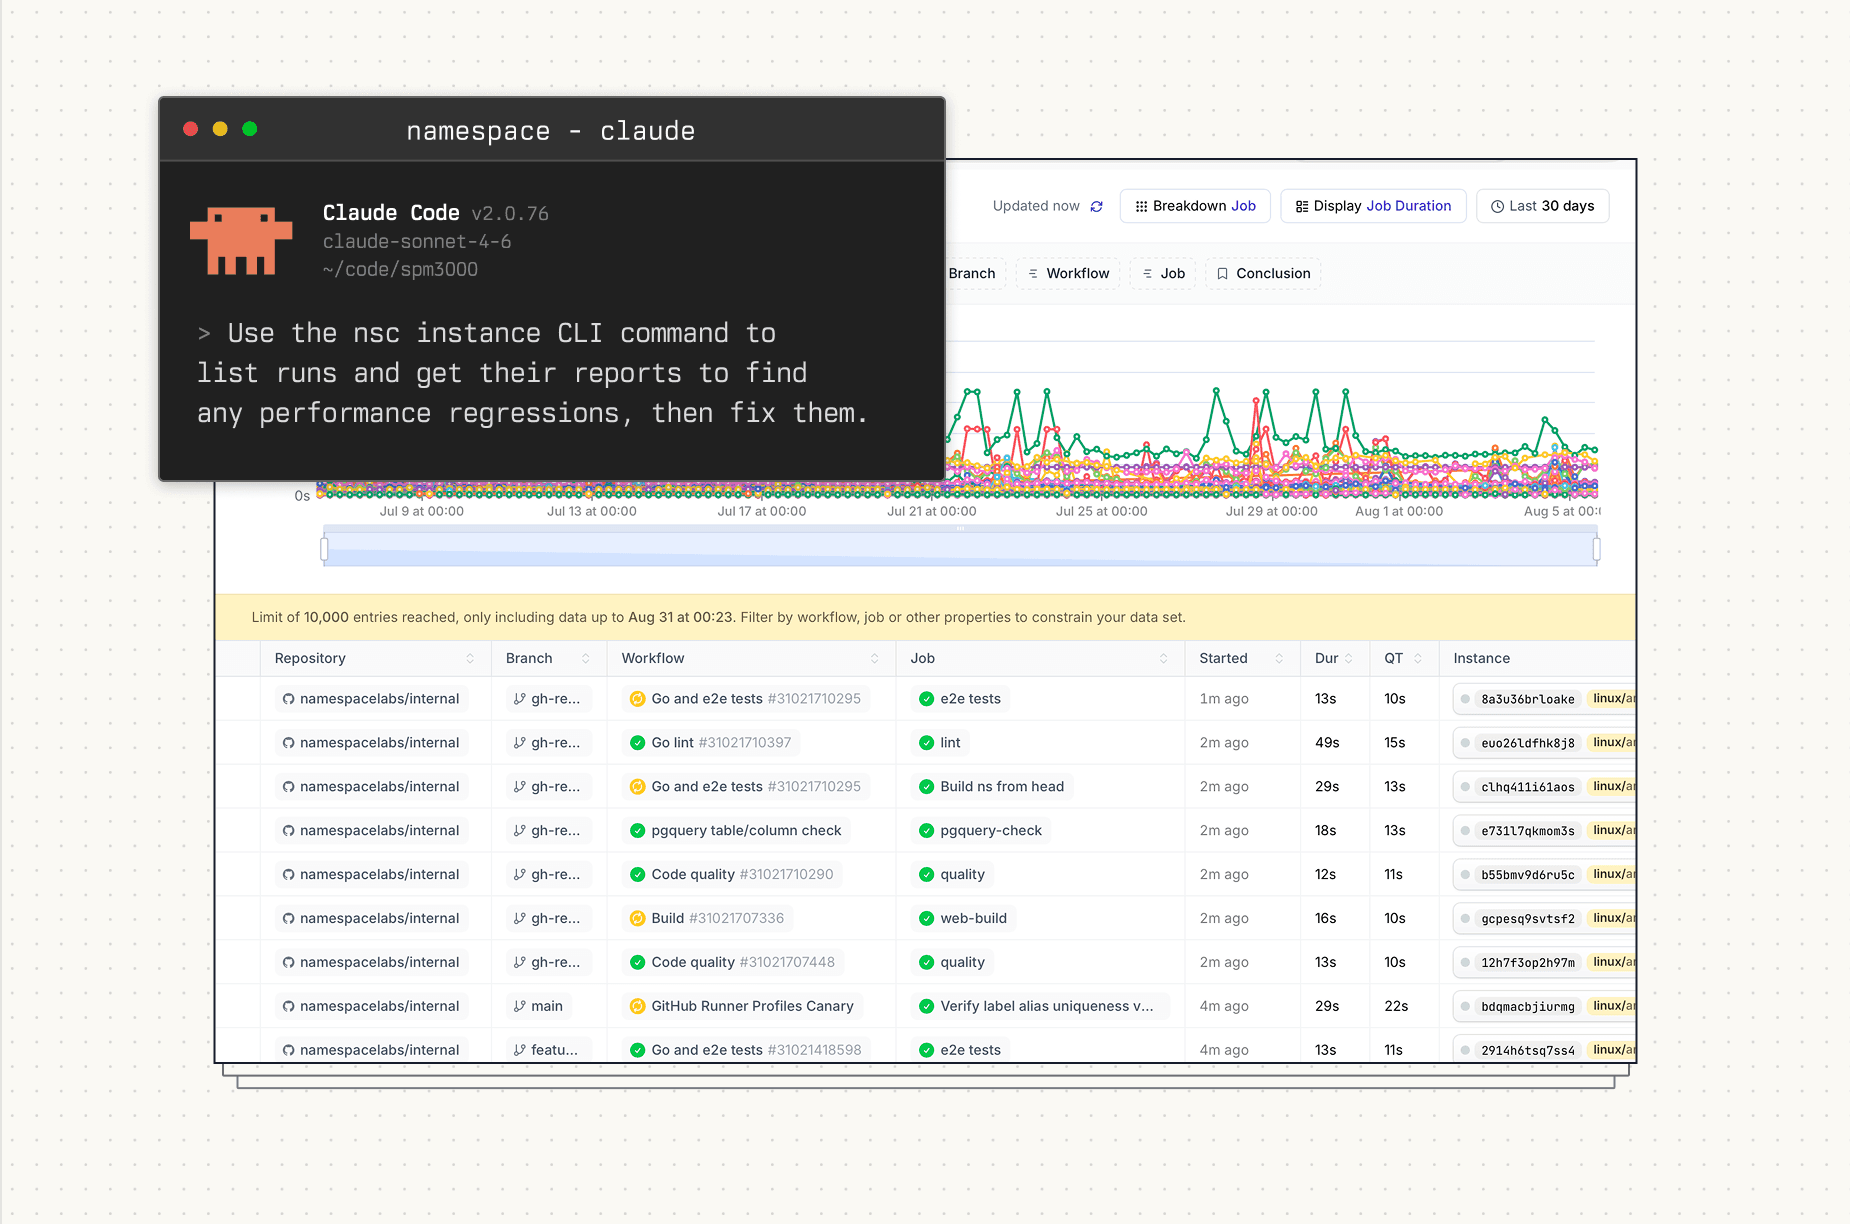Open the Conclusion filter
This screenshot has width=1850, height=1224.
(1263, 273)
